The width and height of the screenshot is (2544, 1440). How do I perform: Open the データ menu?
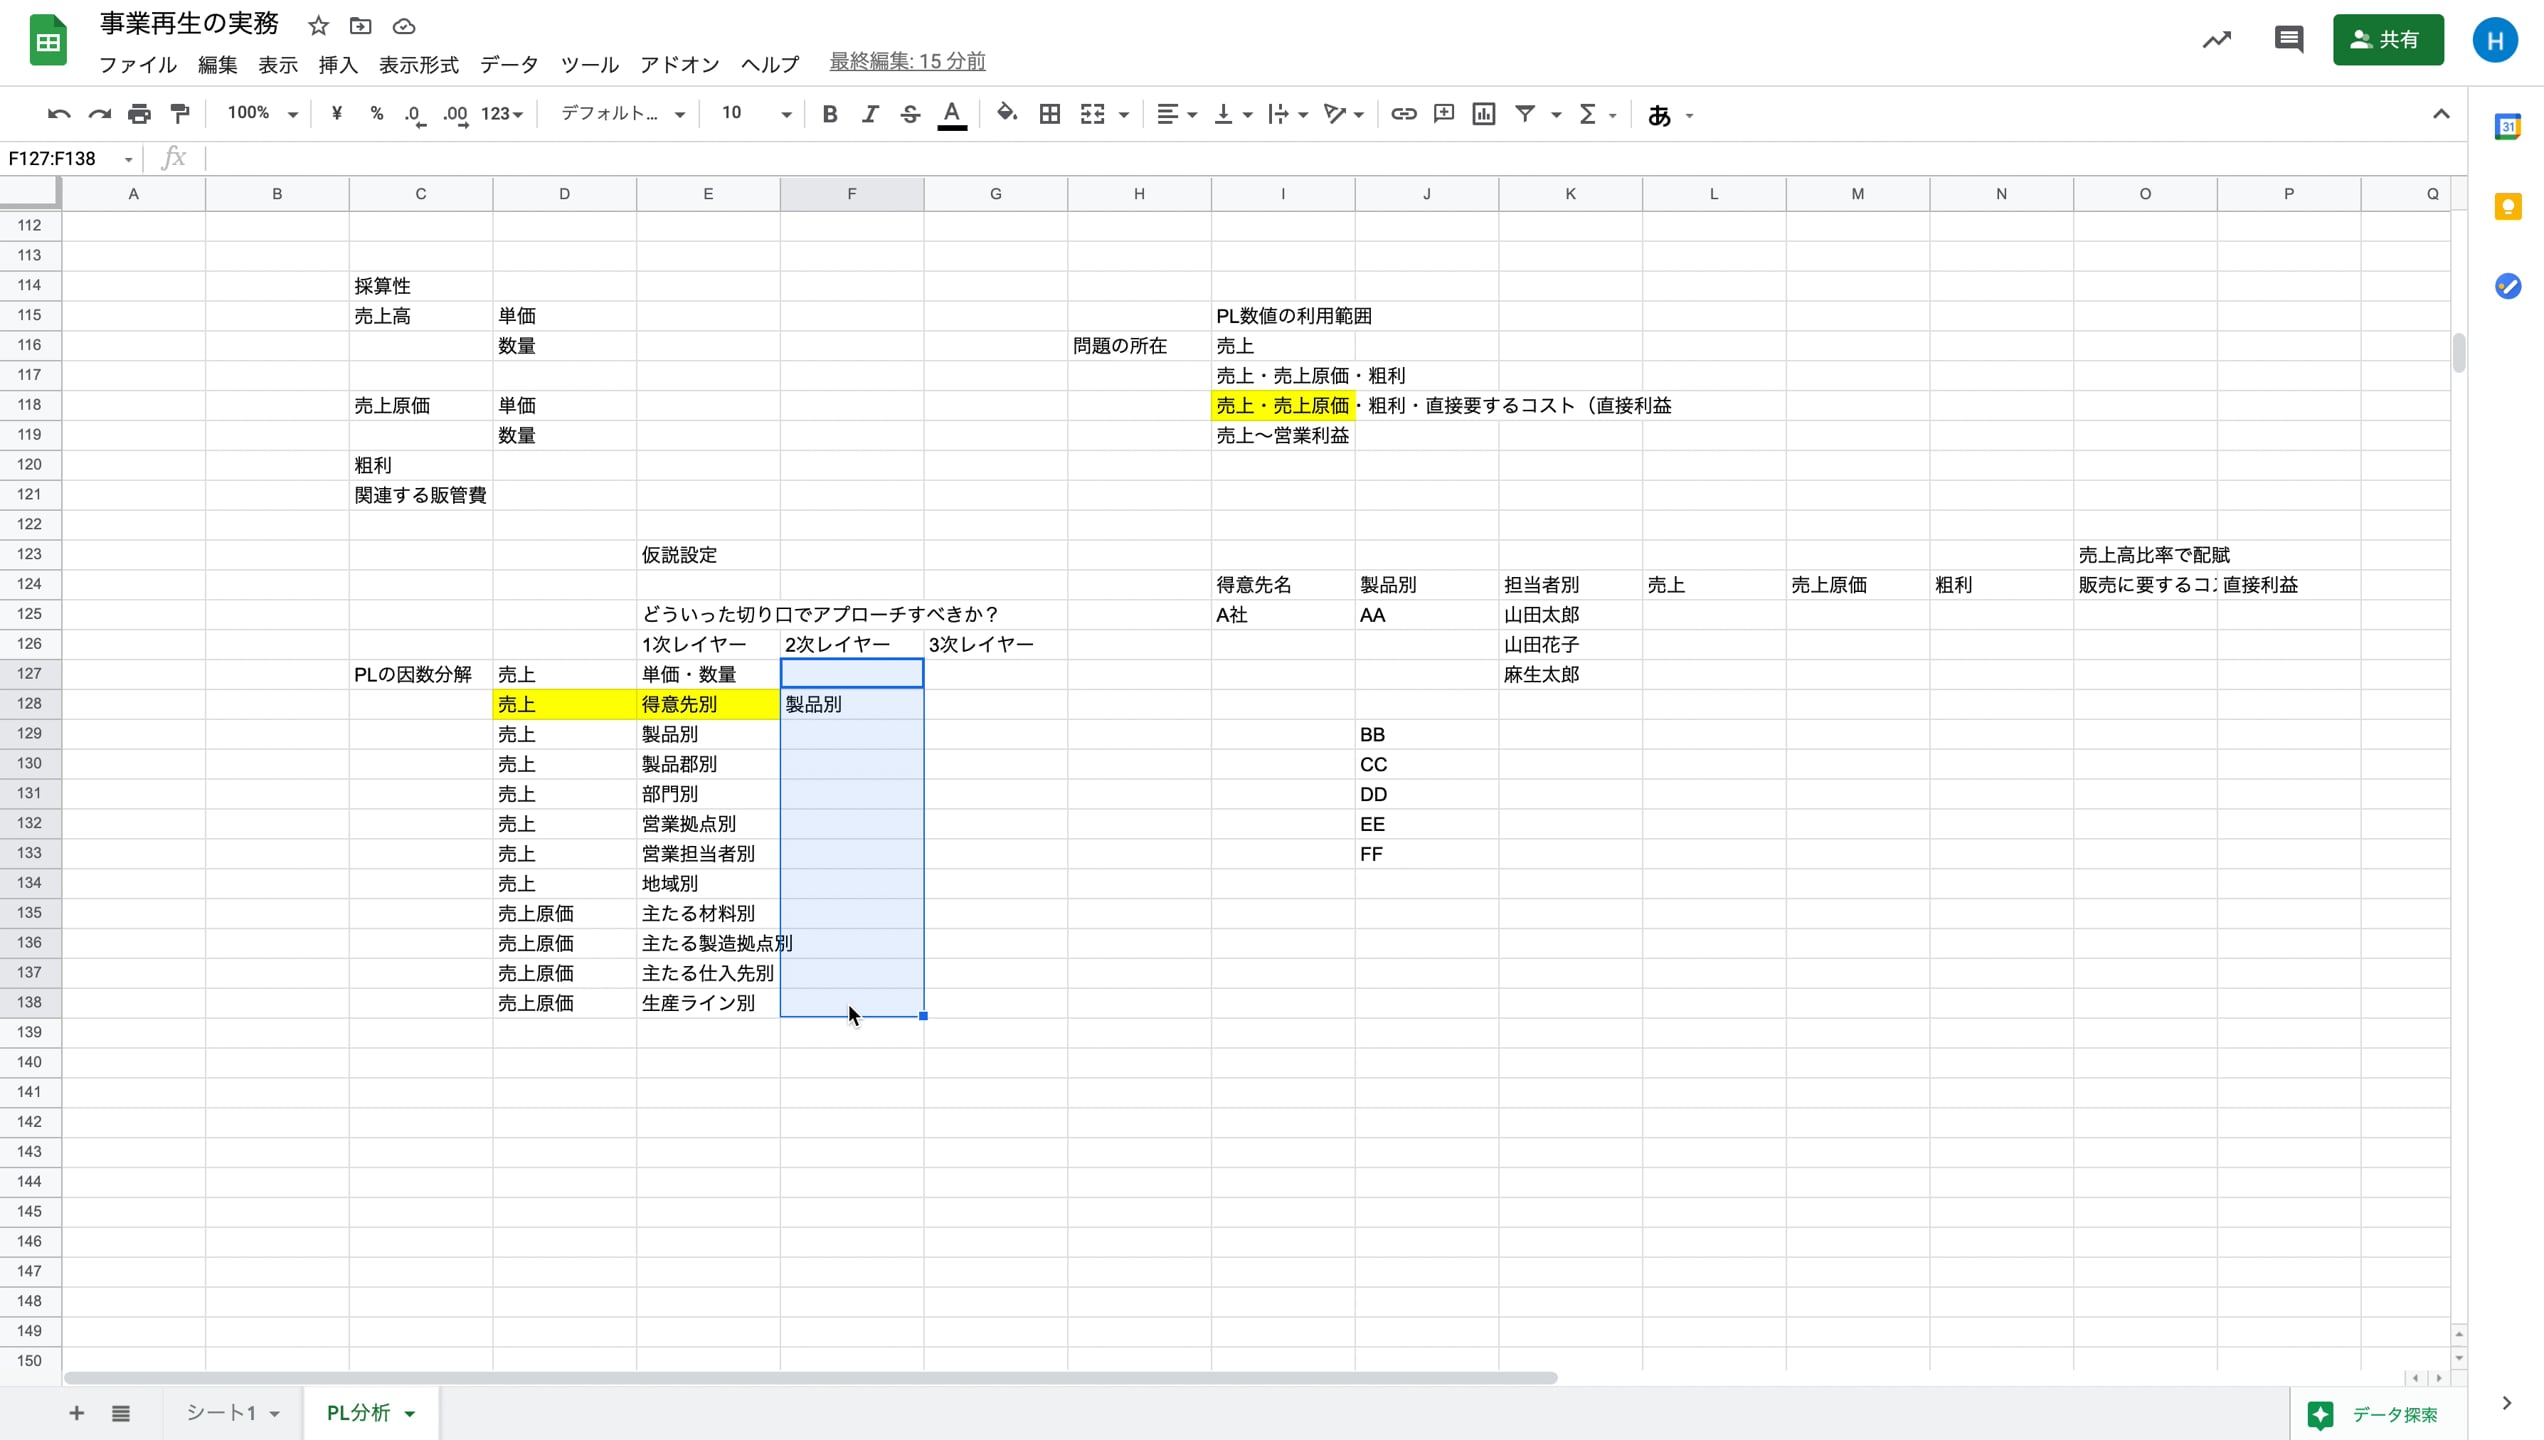[508, 64]
